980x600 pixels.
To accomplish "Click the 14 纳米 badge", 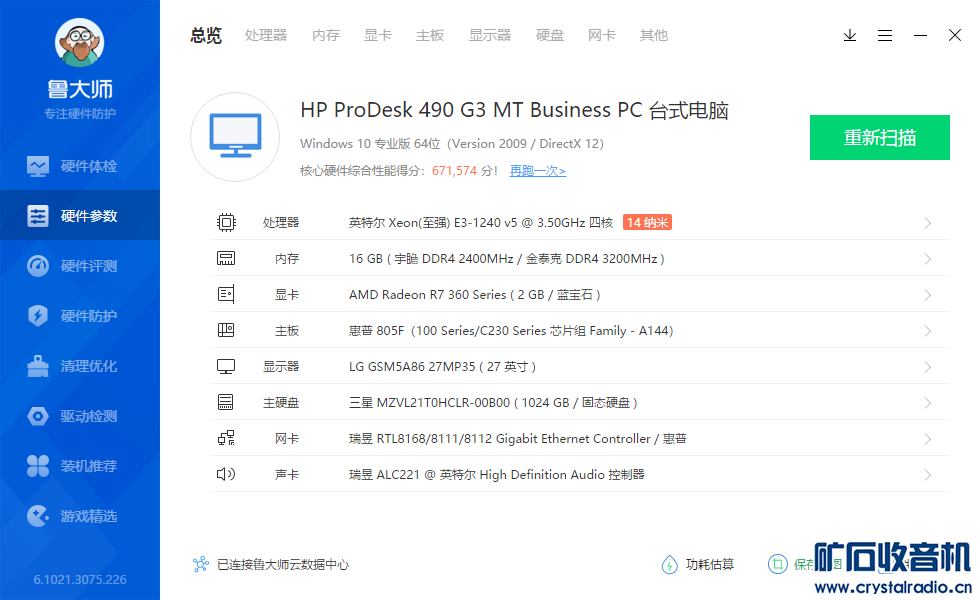I will [648, 222].
